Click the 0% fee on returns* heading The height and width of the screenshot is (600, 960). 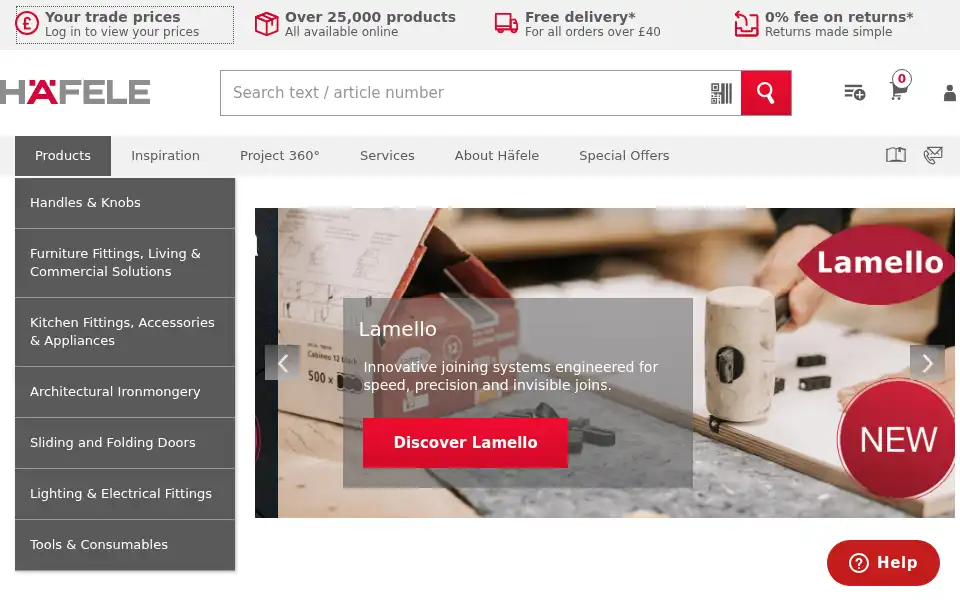839,17
